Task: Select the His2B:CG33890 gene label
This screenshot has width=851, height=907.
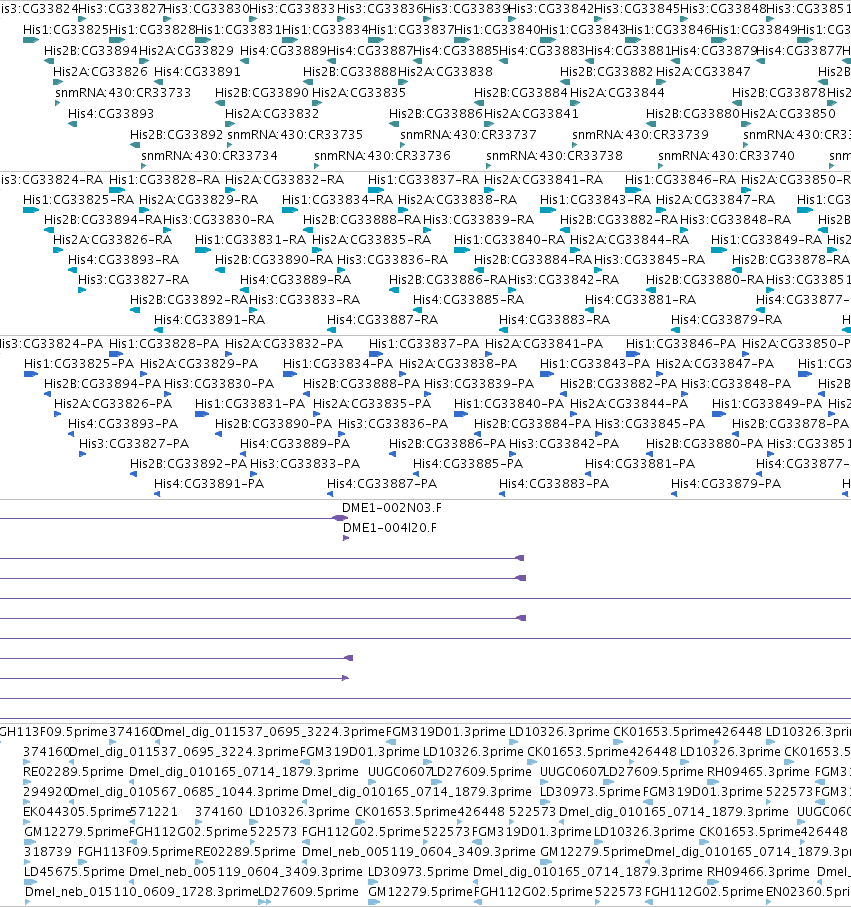Action: [x=262, y=92]
